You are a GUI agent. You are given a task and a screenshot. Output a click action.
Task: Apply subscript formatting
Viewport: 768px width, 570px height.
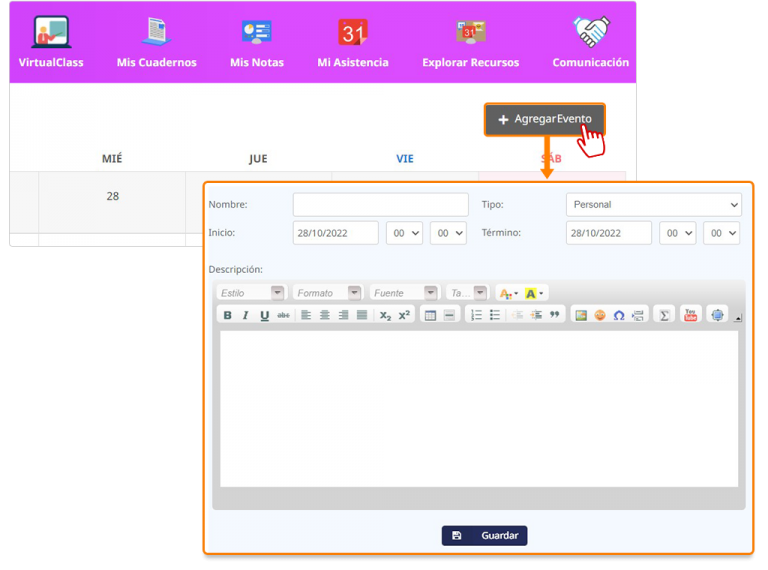pyautogui.click(x=385, y=315)
